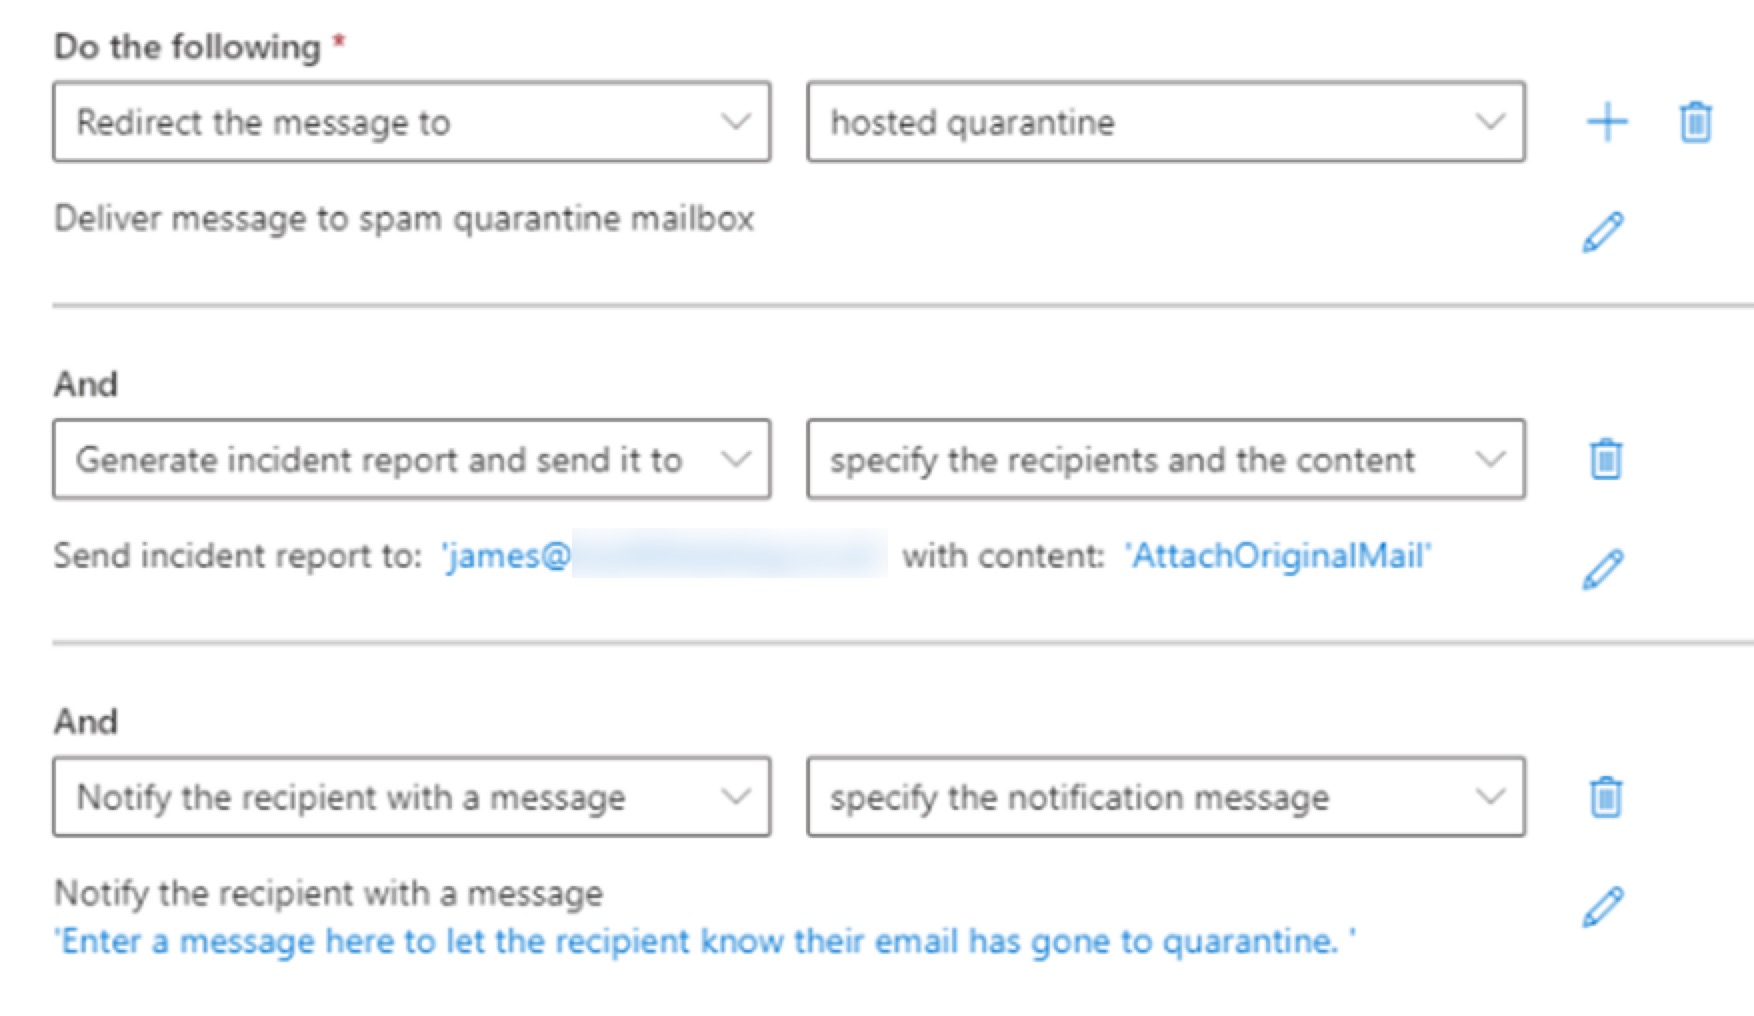This screenshot has width=1754, height=1016.
Task: Delete the Notify the recipient action
Action: tap(1606, 797)
